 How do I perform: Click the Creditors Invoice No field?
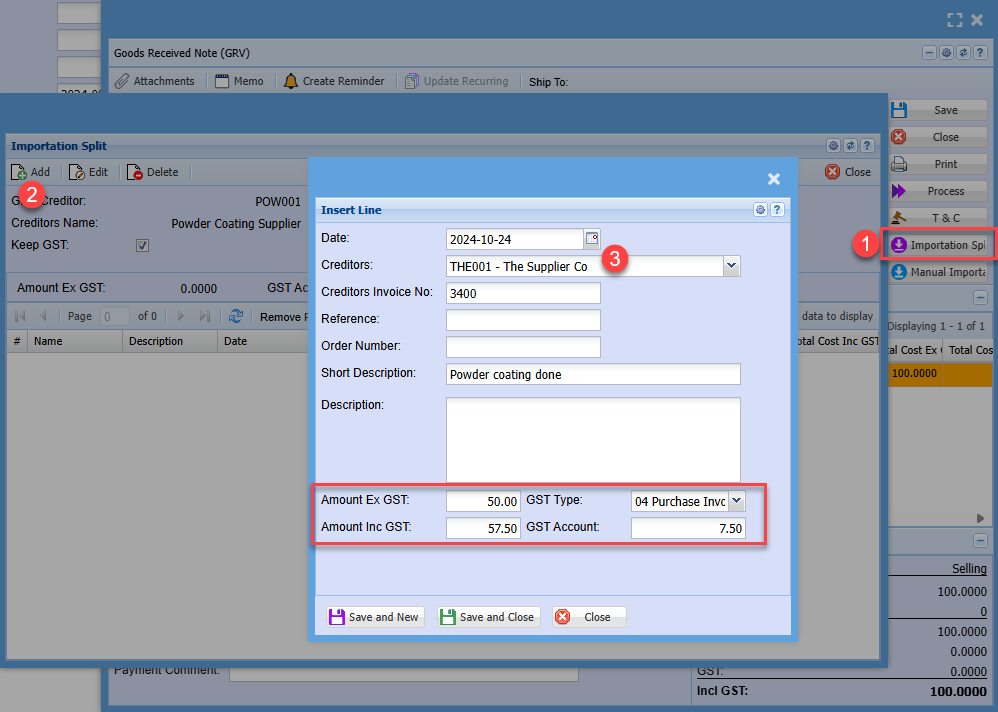point(523,293)
